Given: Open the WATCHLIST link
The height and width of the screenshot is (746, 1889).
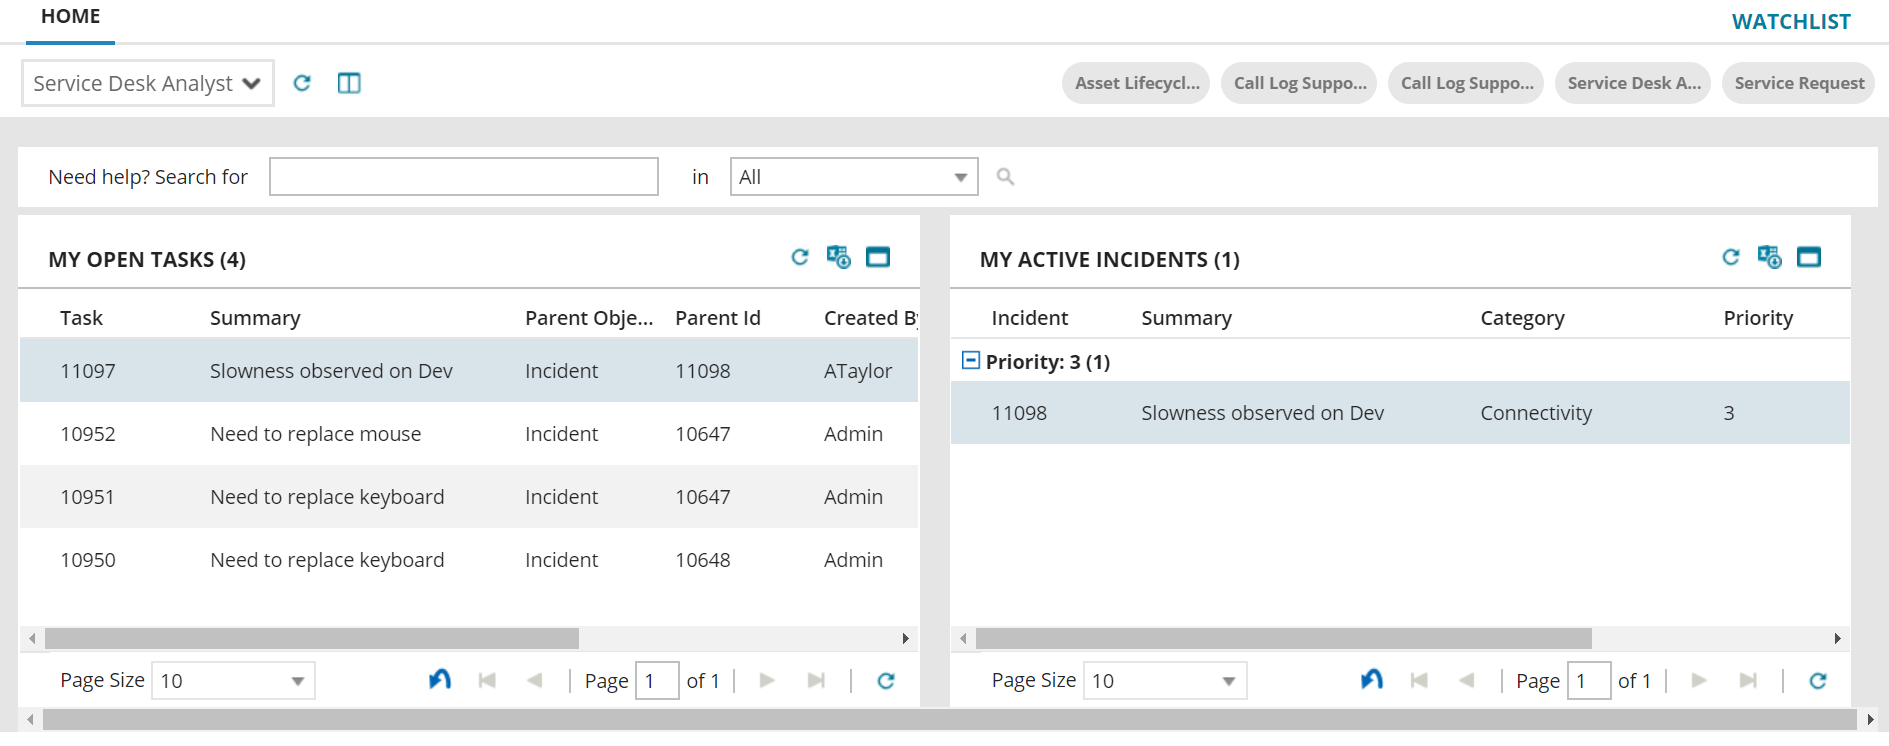Looking at the screenshot, I should (x=1790, y=22).
